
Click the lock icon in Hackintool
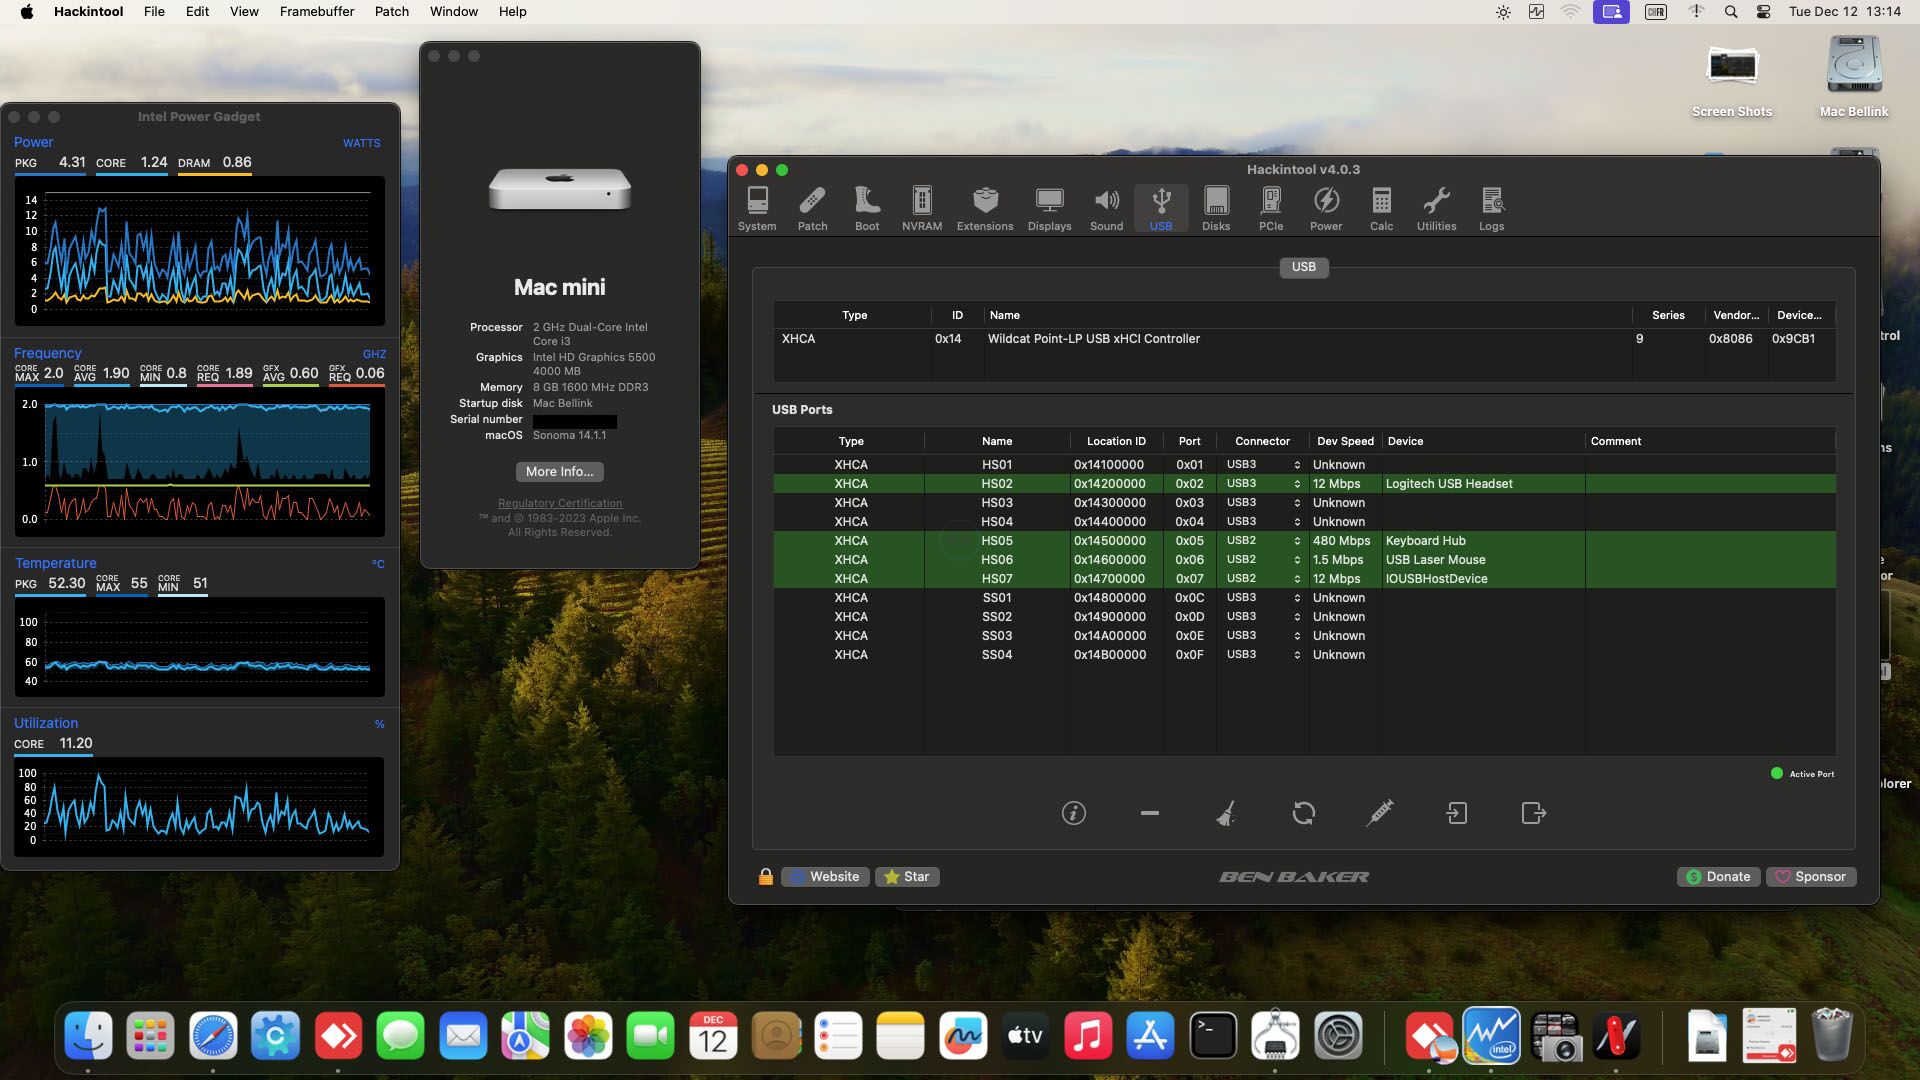tap(765, 877)
